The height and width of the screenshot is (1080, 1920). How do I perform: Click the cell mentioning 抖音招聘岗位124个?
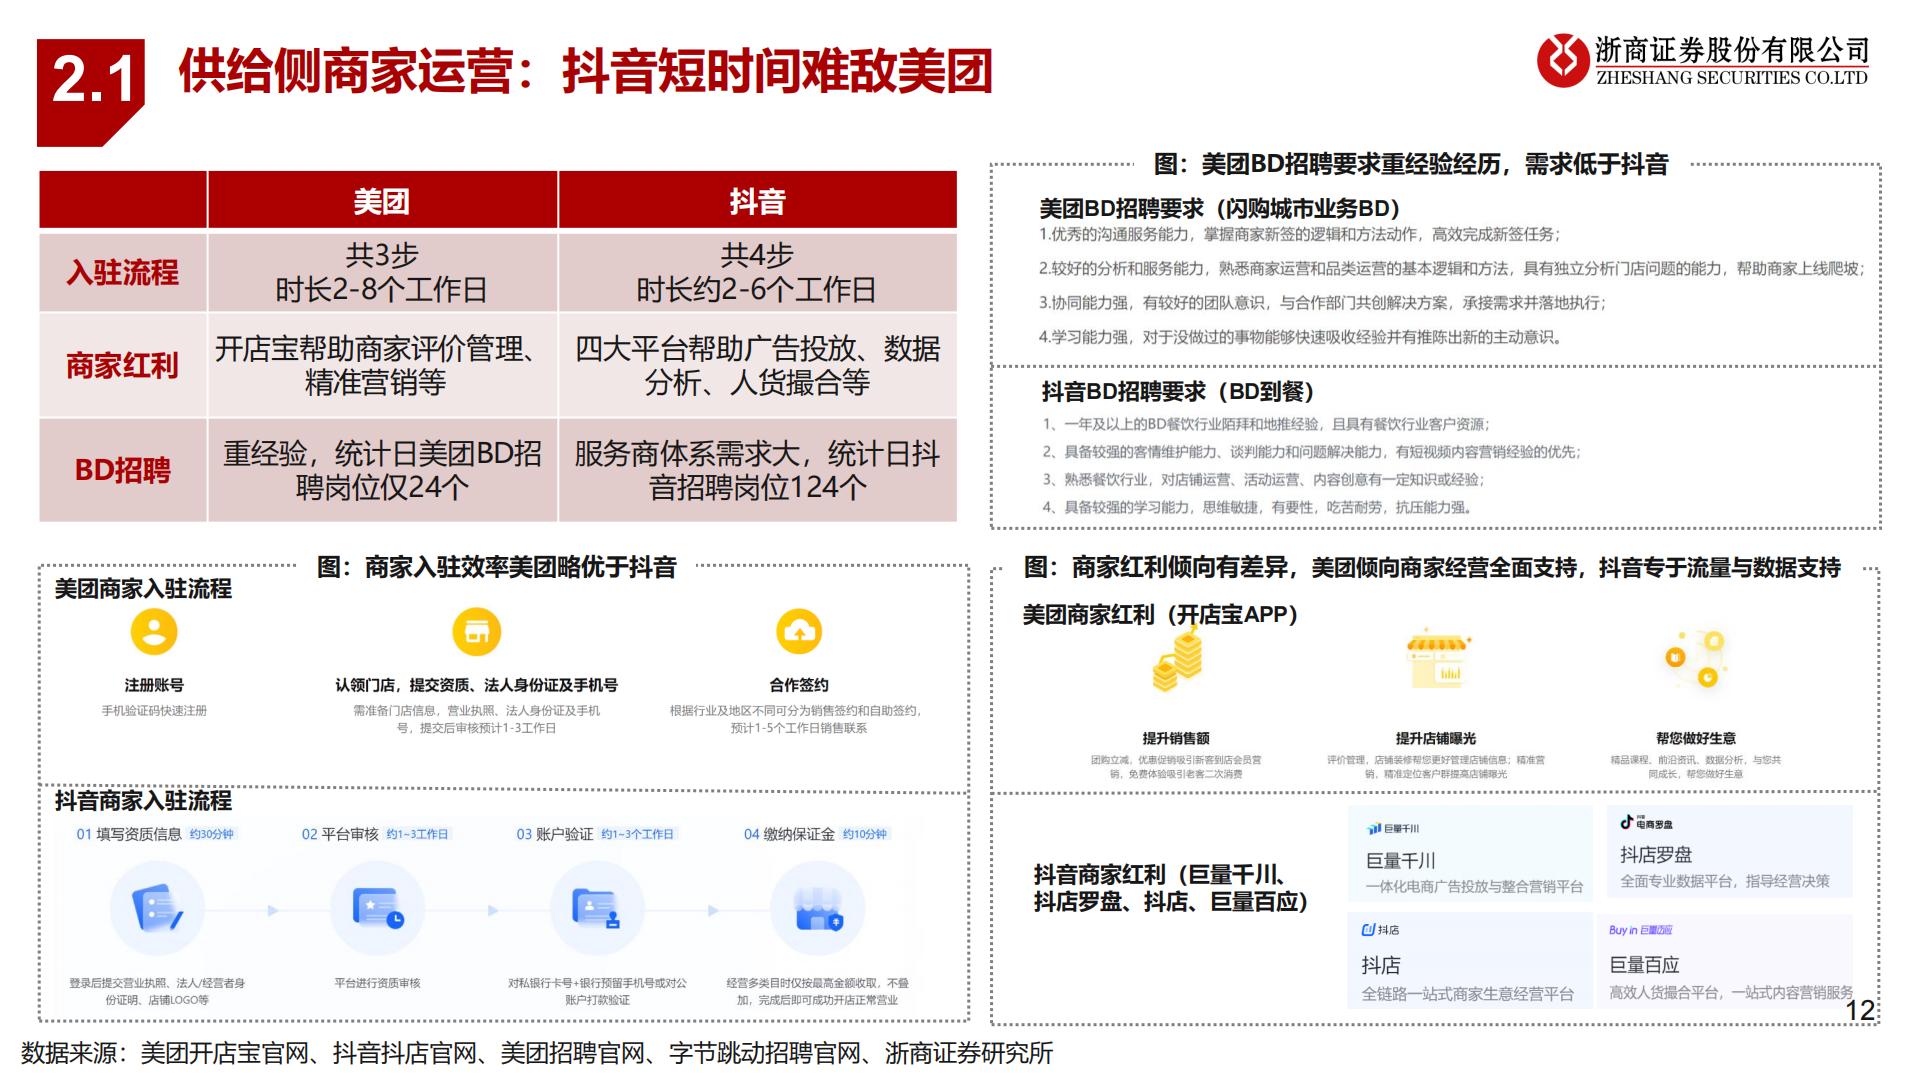[758, 470]
